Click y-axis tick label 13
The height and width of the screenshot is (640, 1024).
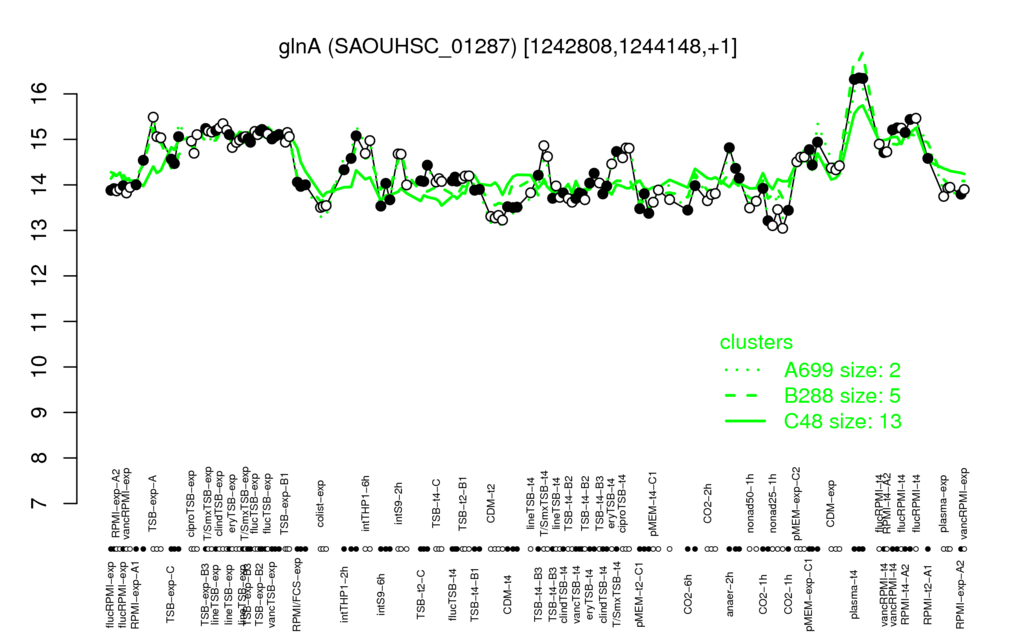click(39, 231)
